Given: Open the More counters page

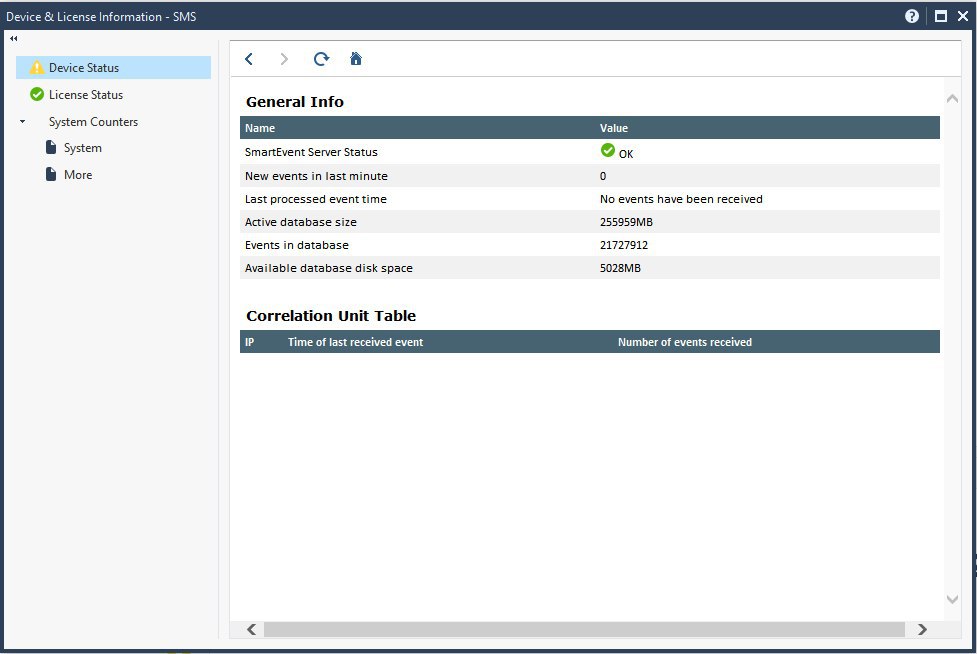Looking at the screenshot, I should pyautogui.click(x=78, y=174).
